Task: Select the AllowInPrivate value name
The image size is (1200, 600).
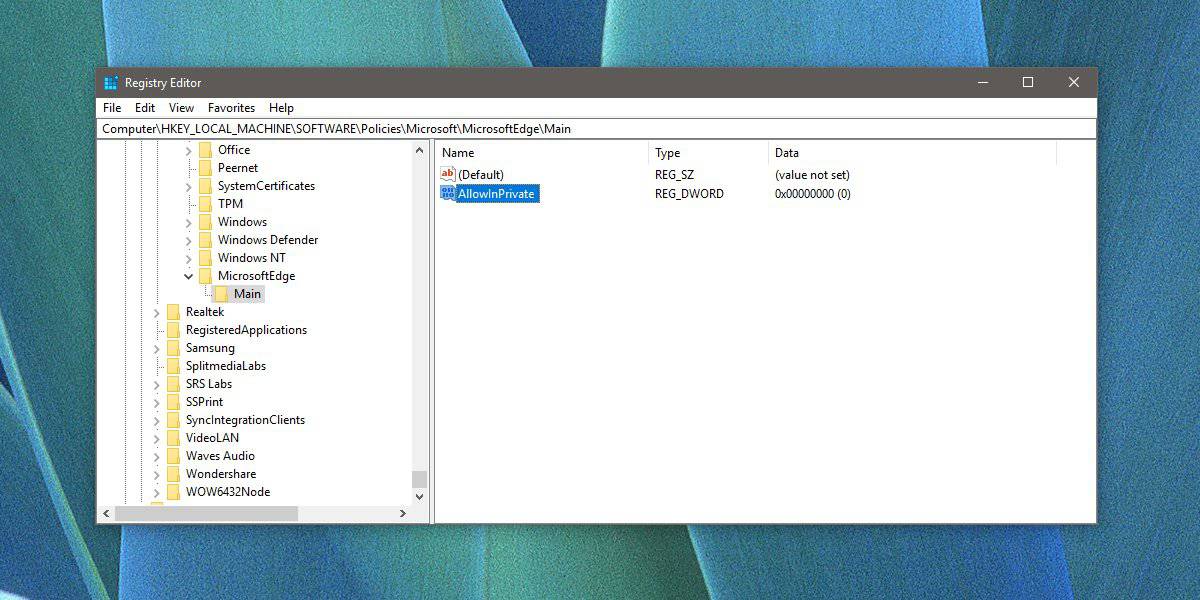Action: [497, 193]
